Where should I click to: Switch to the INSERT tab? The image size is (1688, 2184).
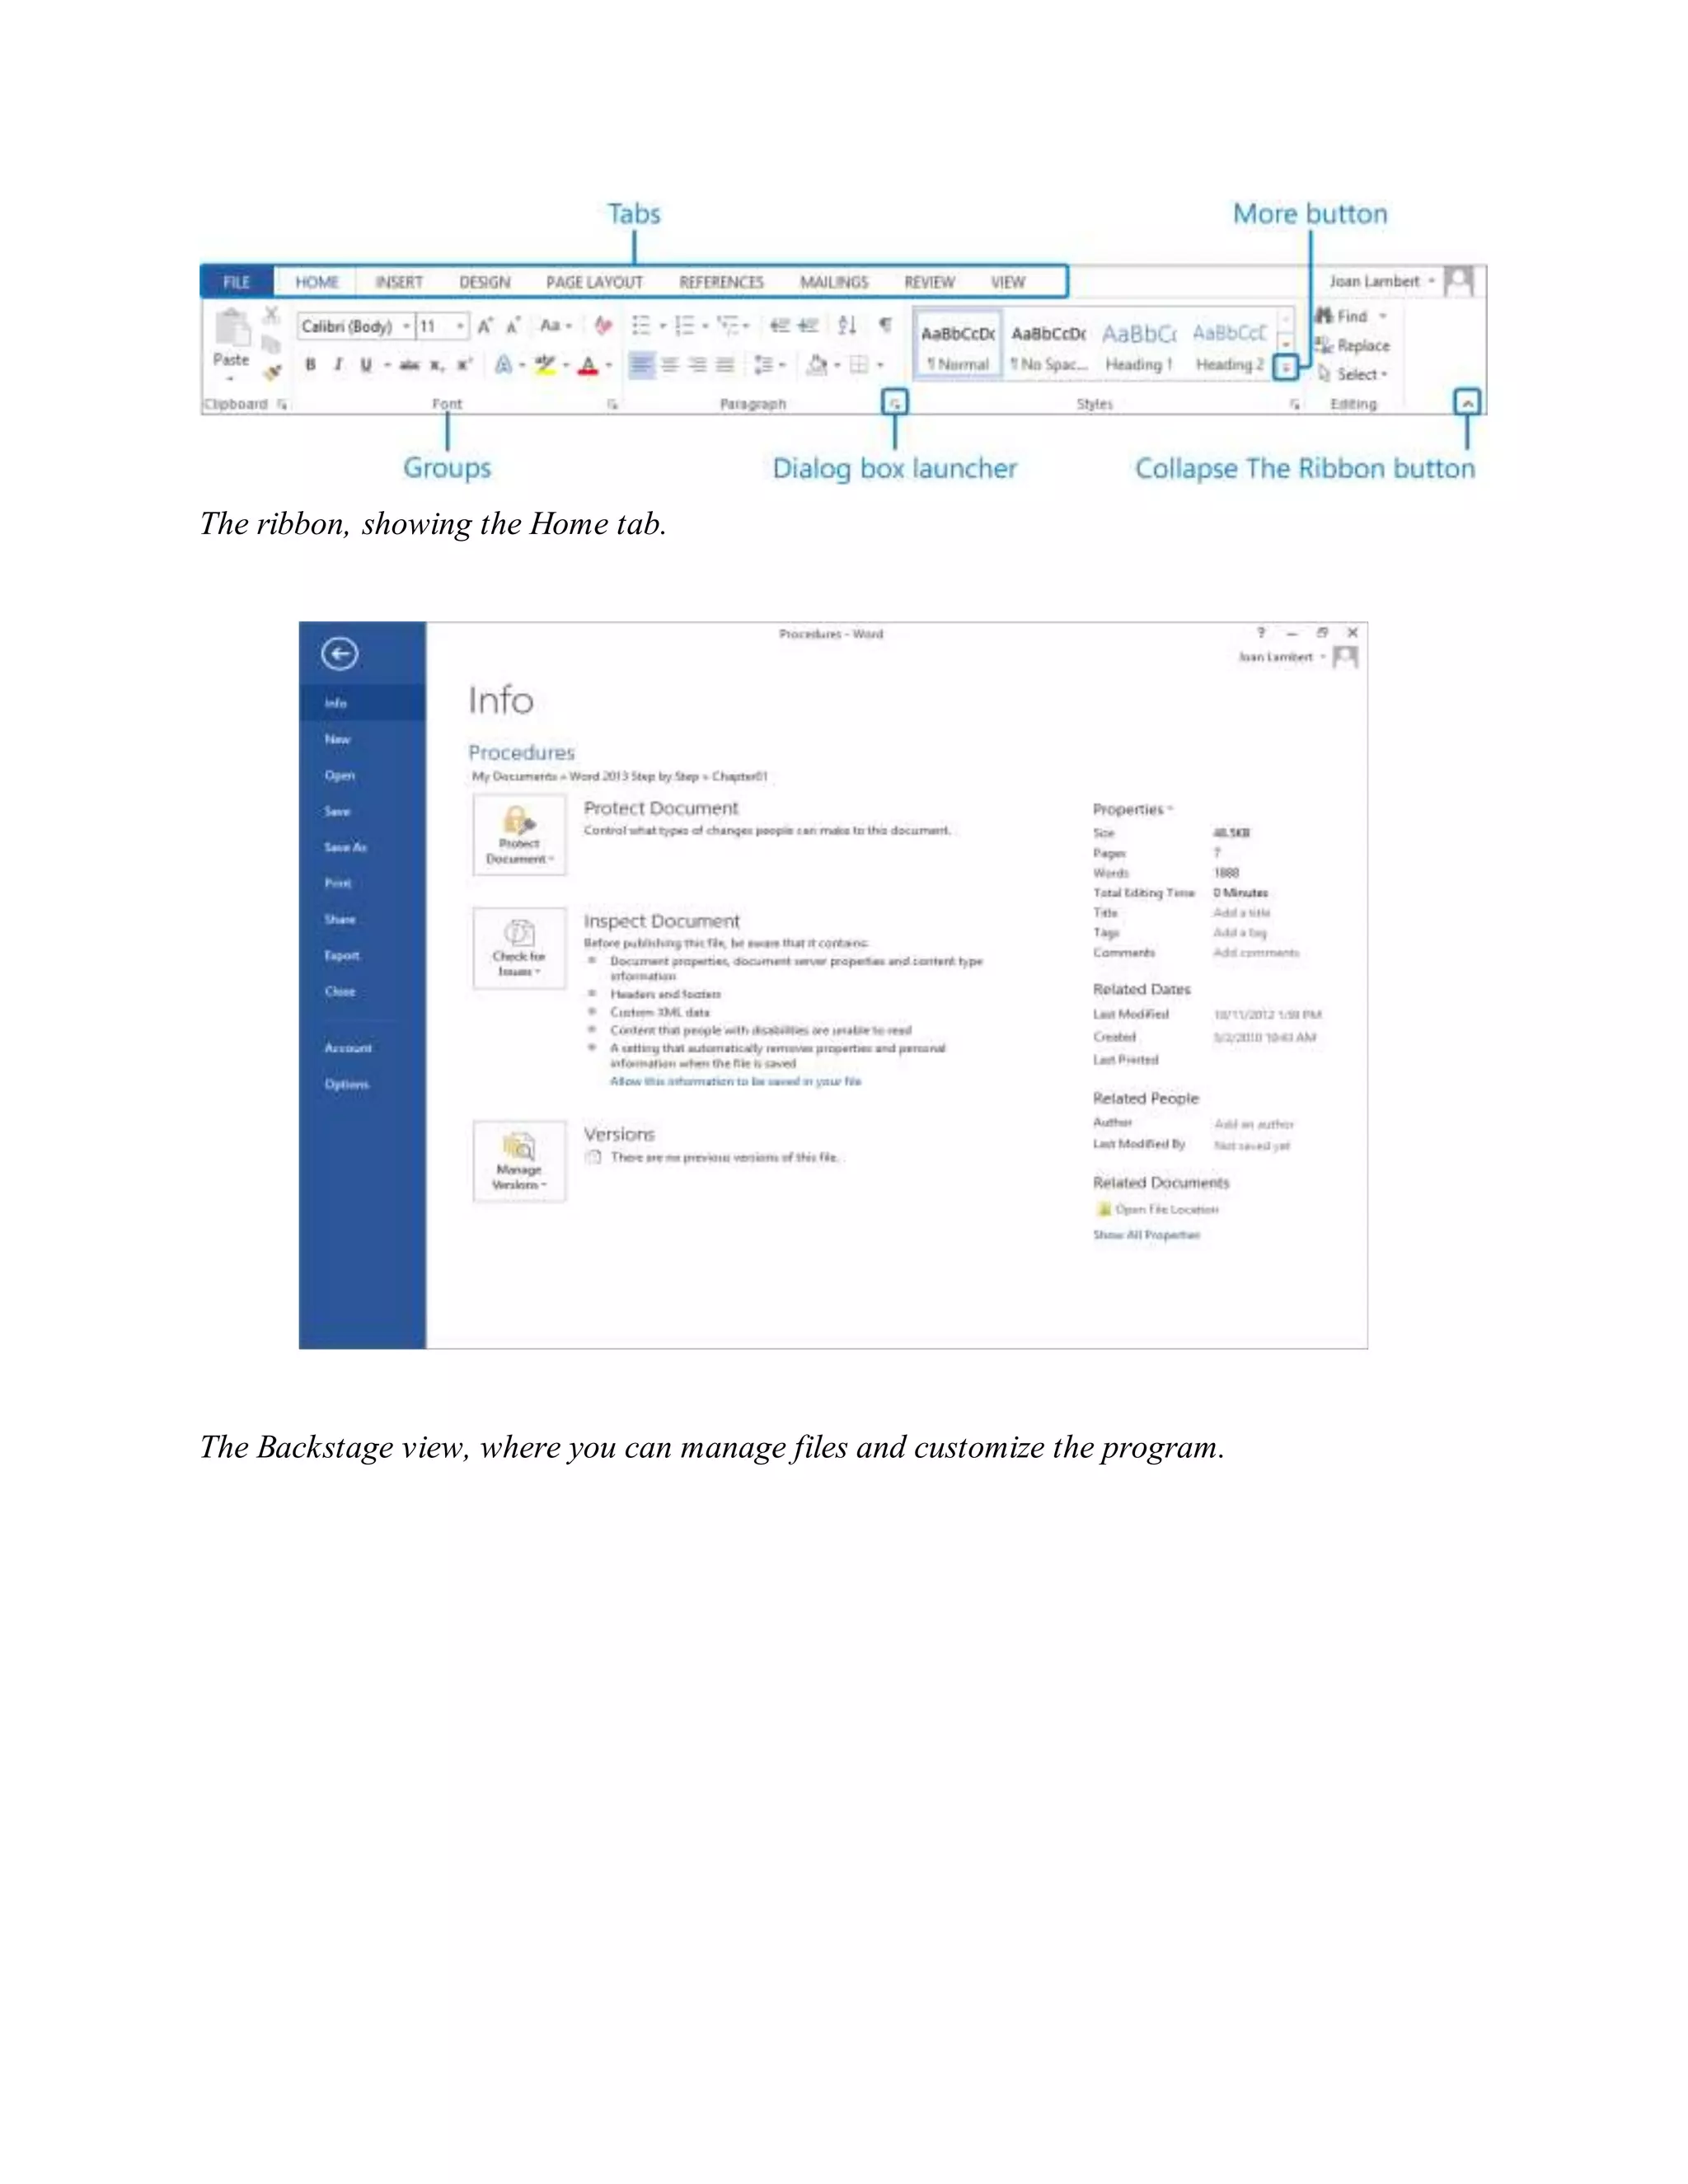pos(399,282)
